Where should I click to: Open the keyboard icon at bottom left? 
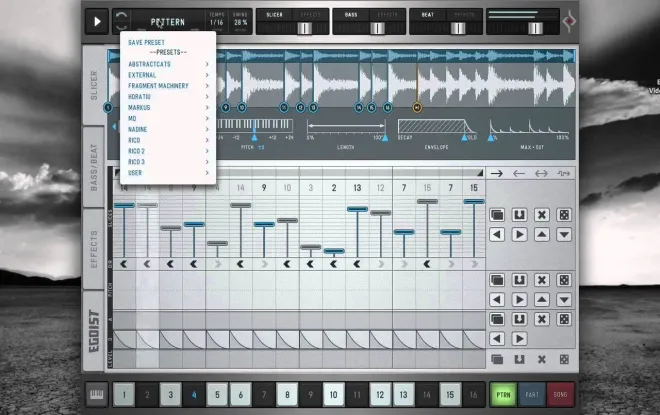tap(97, 394)
